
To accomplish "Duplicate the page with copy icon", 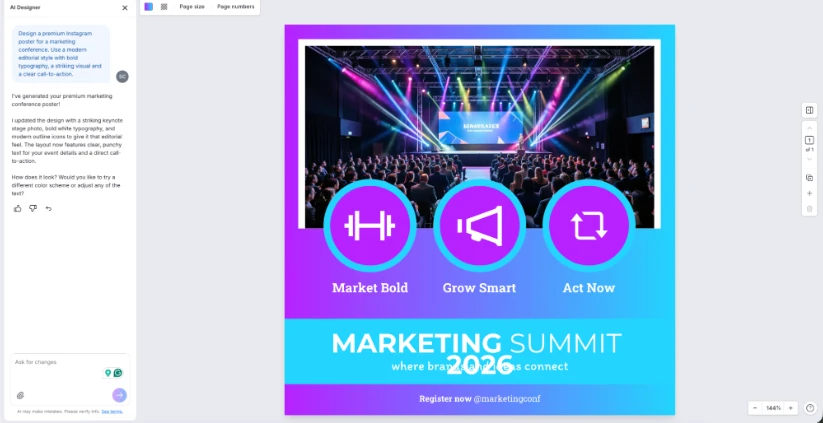I will point(809,177).
